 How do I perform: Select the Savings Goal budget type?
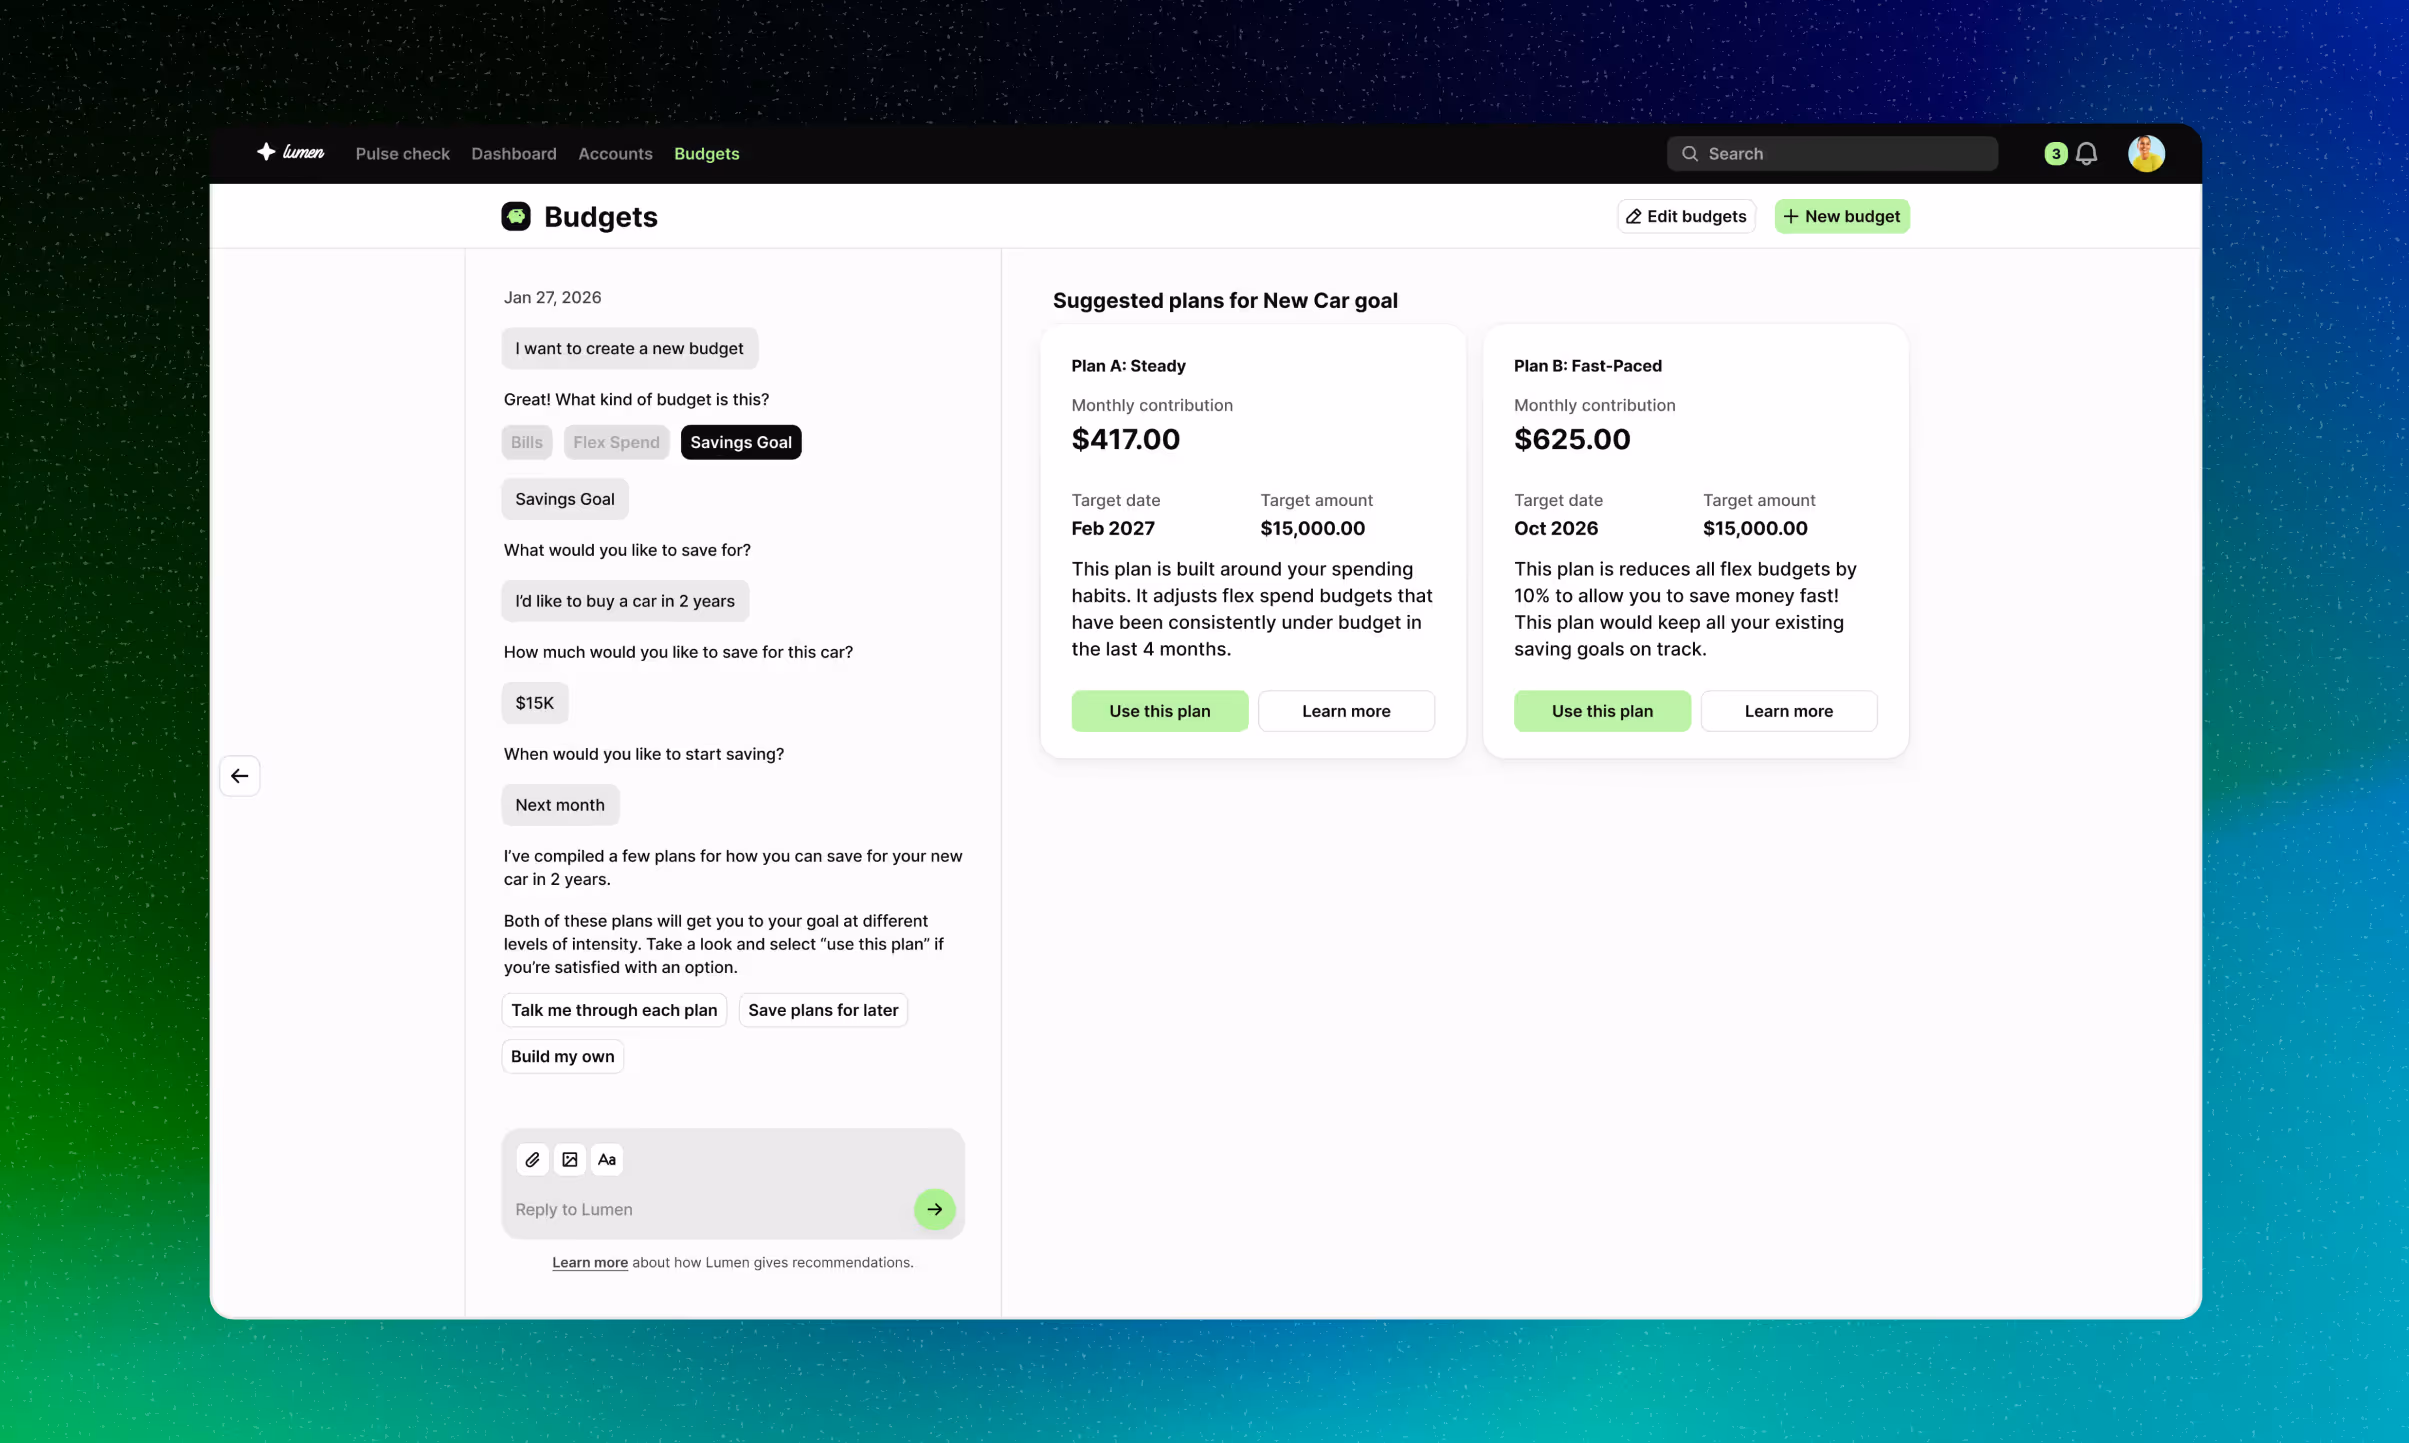[x=740, y=442]
